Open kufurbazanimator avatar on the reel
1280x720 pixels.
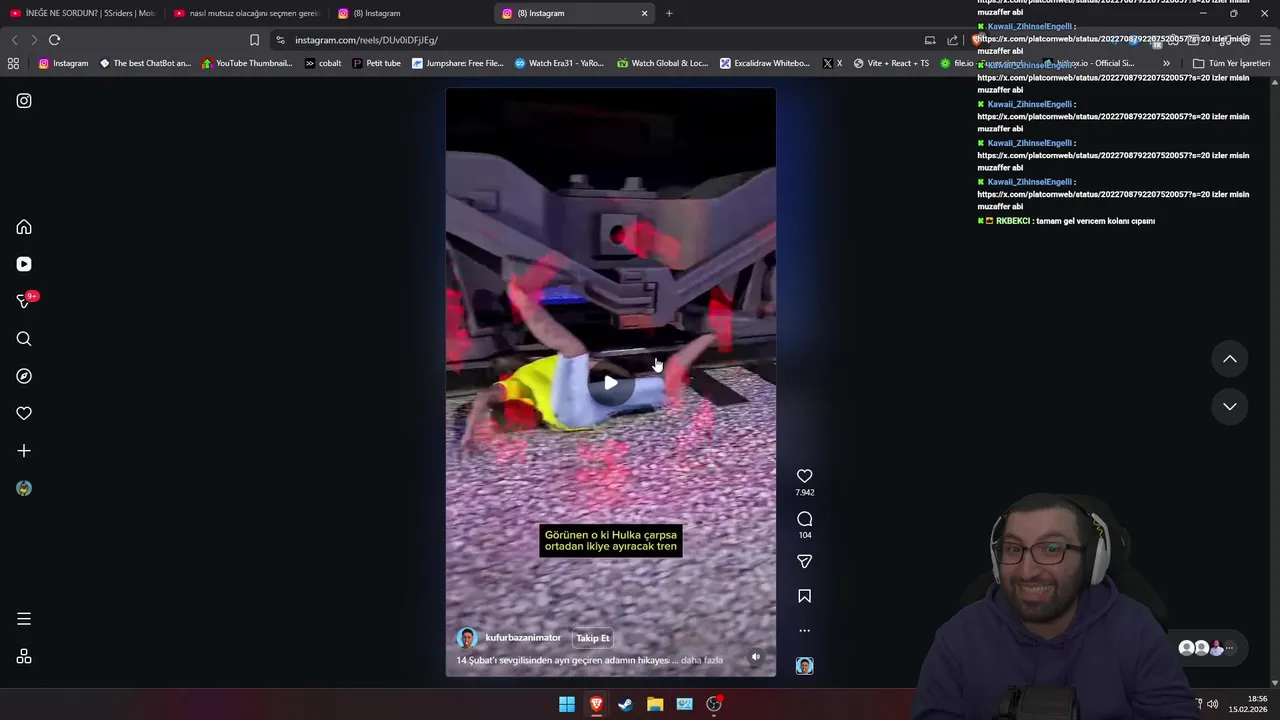tap(467, 638)
